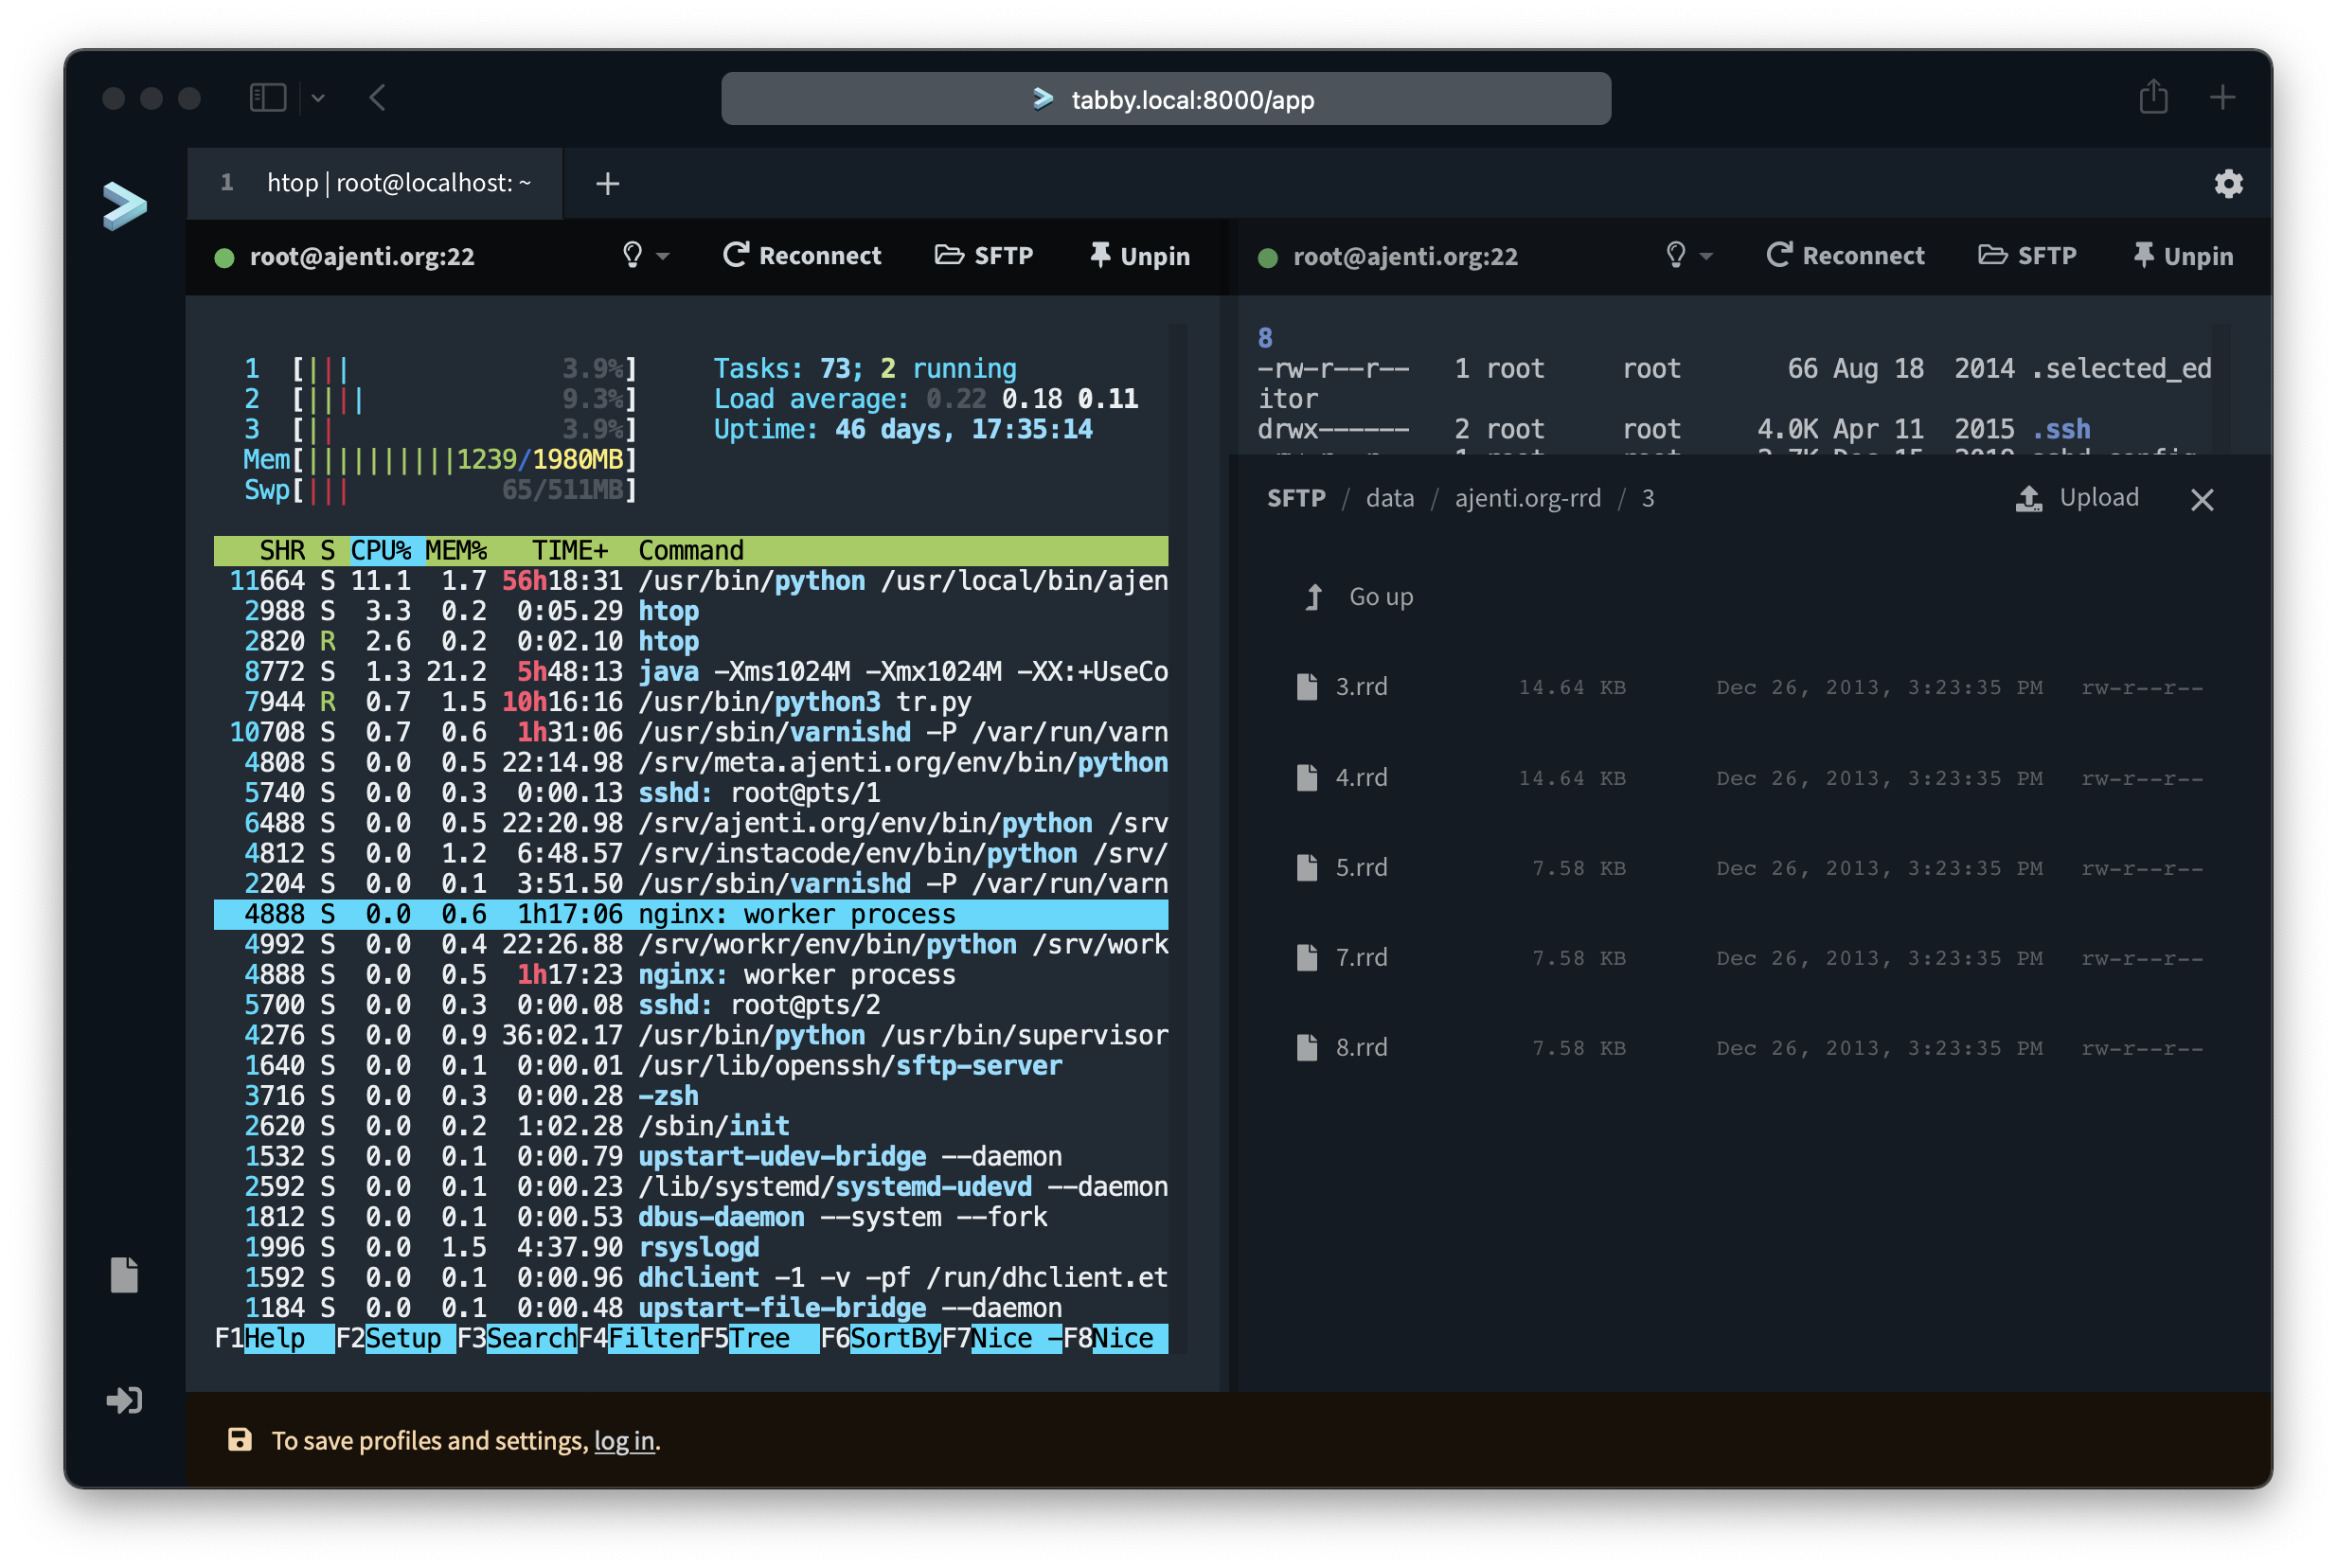Unpin the right session toolbar
This screenshot has height=1568, width=2337.
pos(2183,256)
